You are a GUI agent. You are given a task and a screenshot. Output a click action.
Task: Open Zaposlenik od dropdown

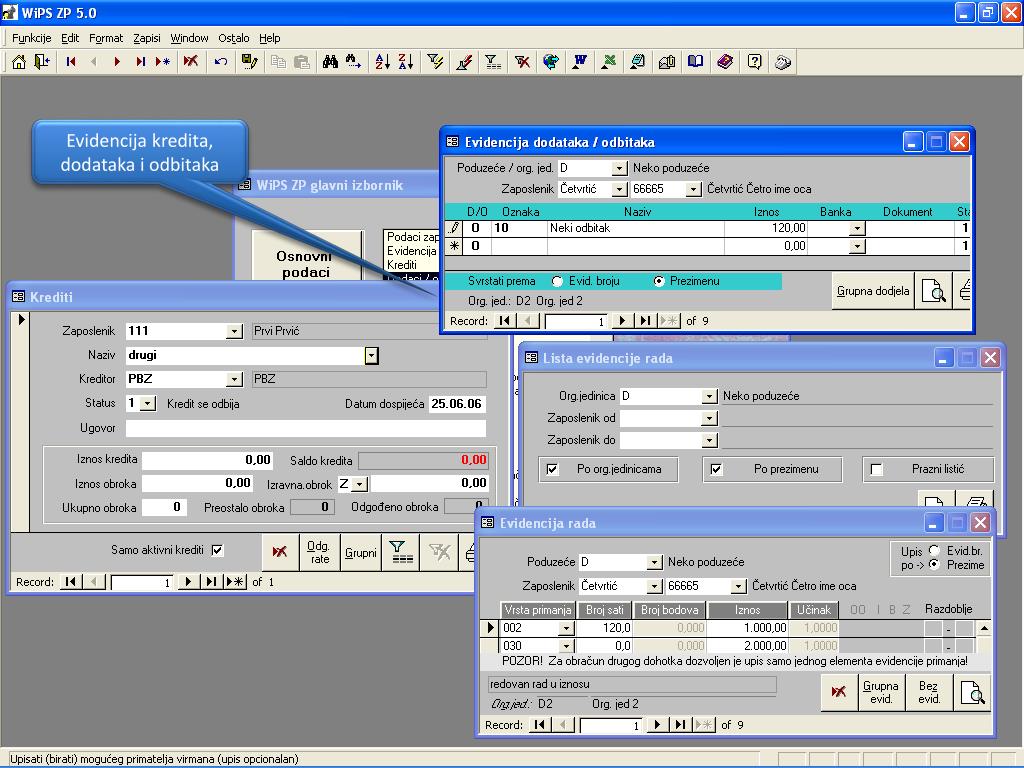[709, 419]
